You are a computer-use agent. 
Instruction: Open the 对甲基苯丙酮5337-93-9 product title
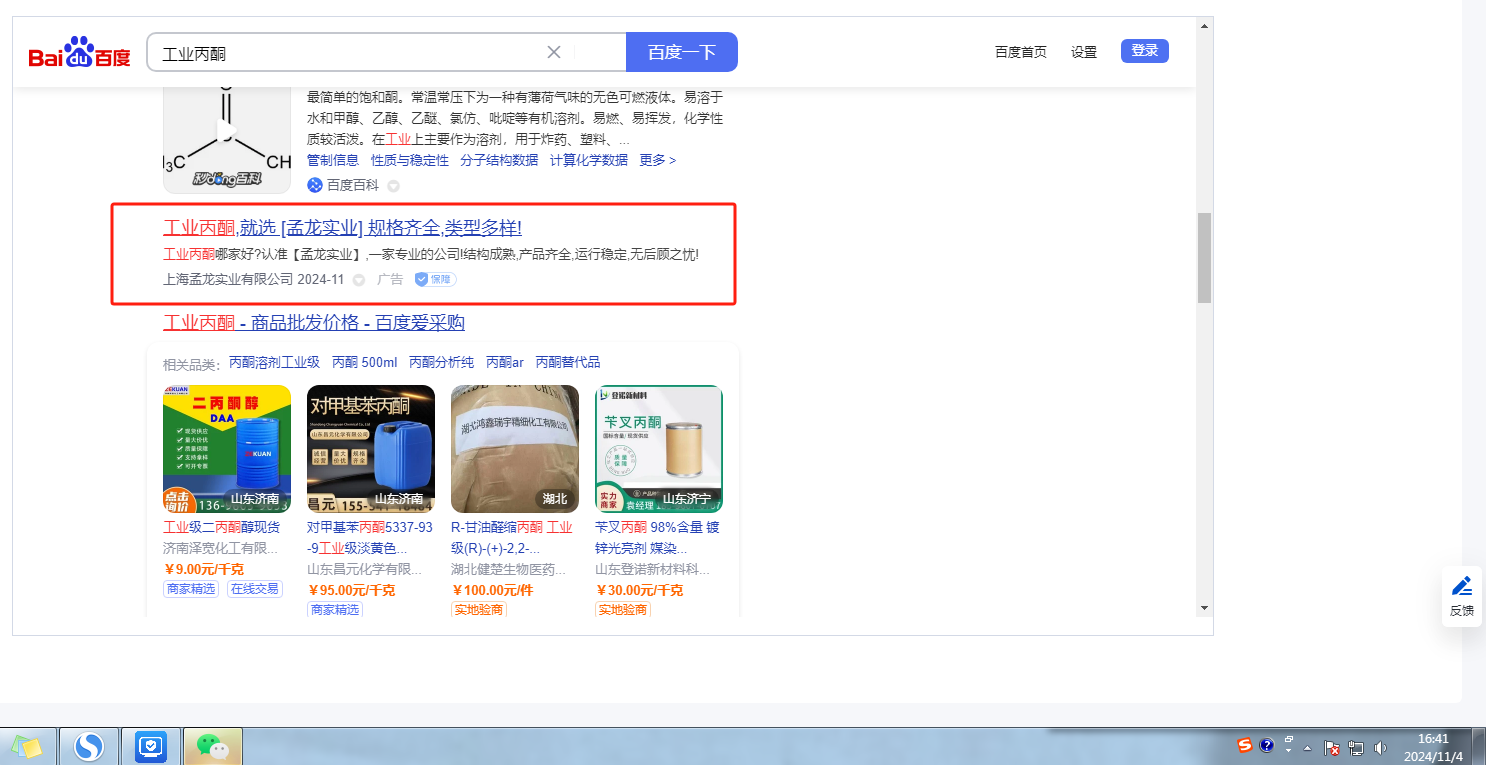370,537
